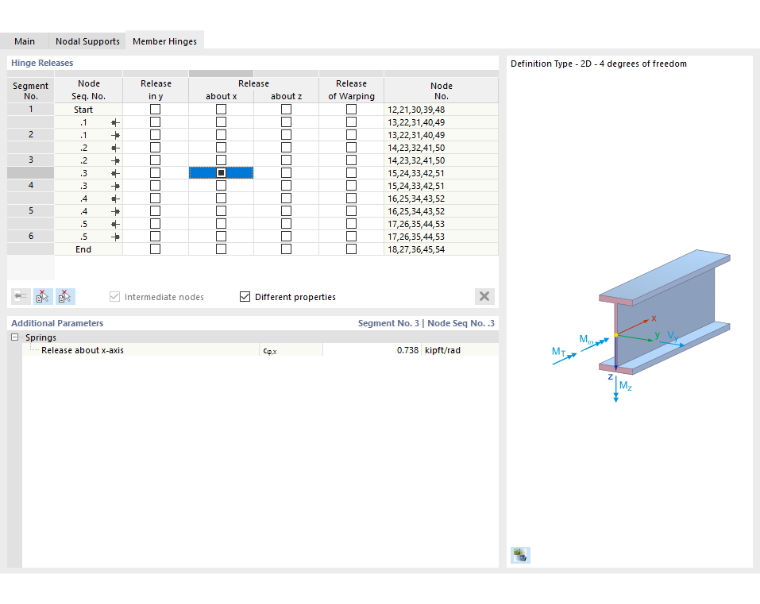This screenshot has width=760, height=604.
Task: Click the about z column header
Action: 286,96
